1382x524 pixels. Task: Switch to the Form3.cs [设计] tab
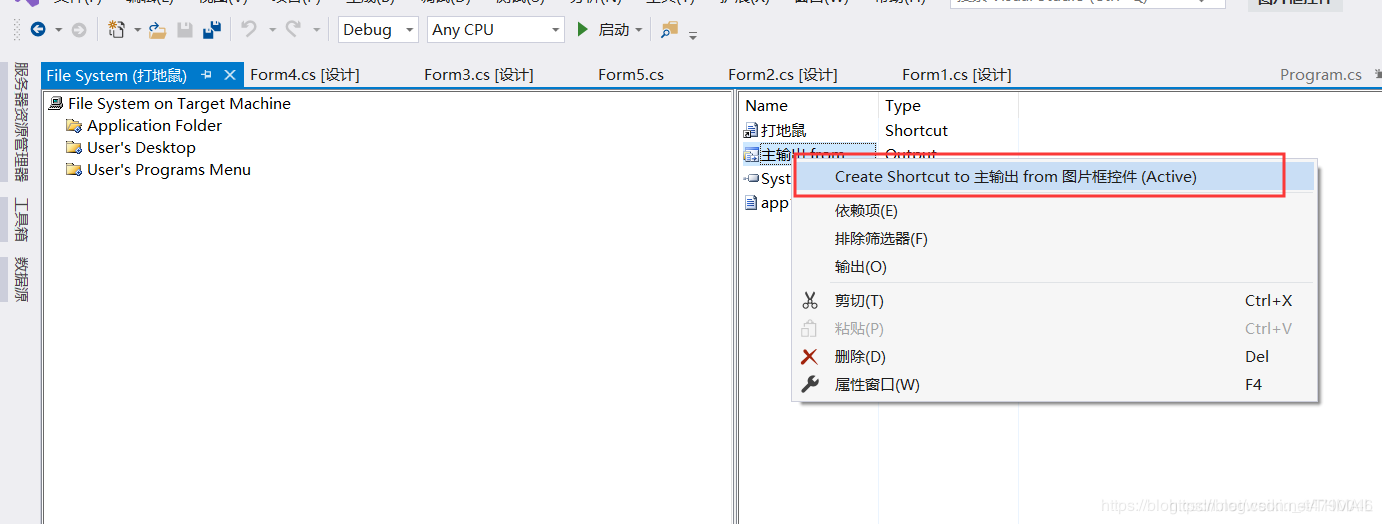(x=479, y=75)
